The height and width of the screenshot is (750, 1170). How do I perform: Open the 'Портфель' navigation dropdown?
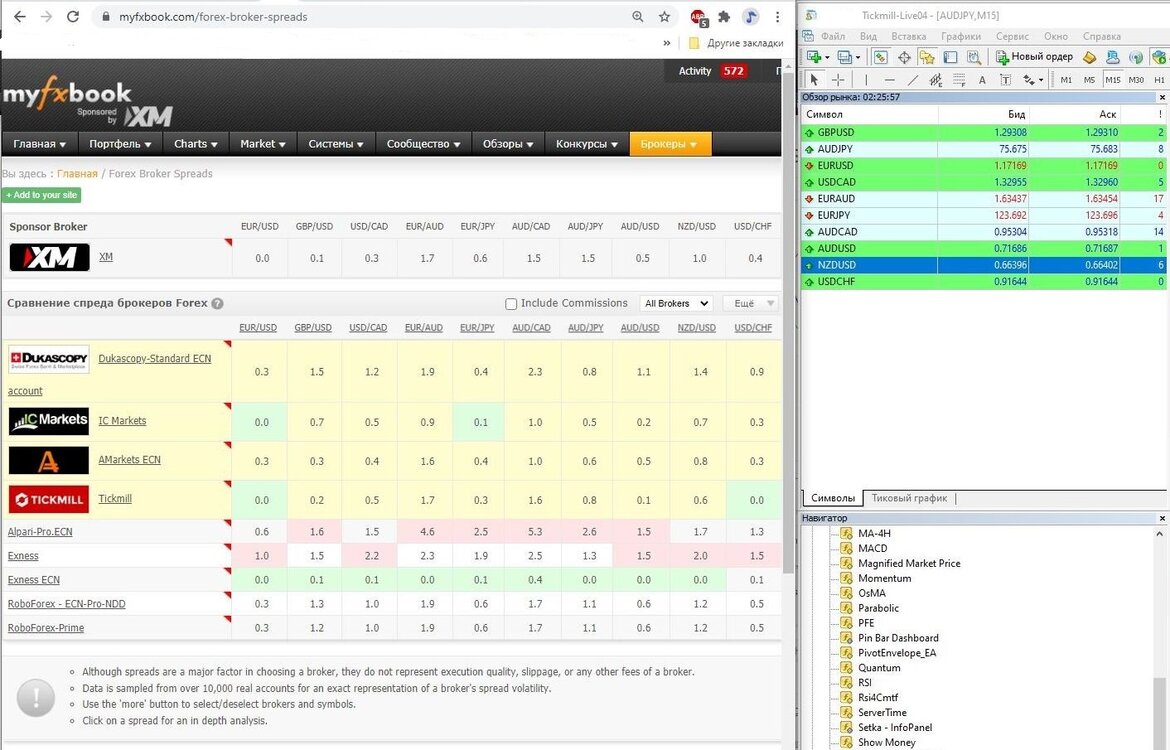click(x=120, y=144)
